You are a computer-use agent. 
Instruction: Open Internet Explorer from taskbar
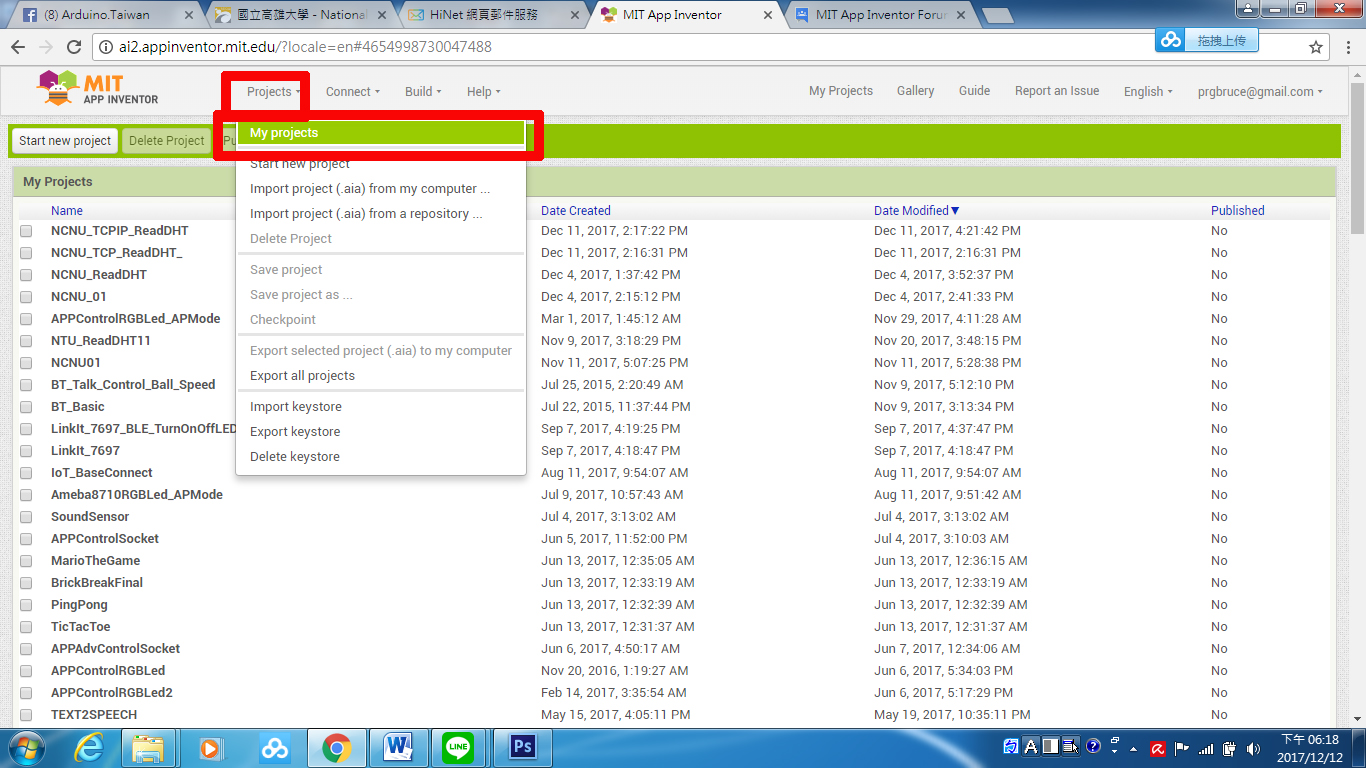pyautogui.click(x=89, y=747)
